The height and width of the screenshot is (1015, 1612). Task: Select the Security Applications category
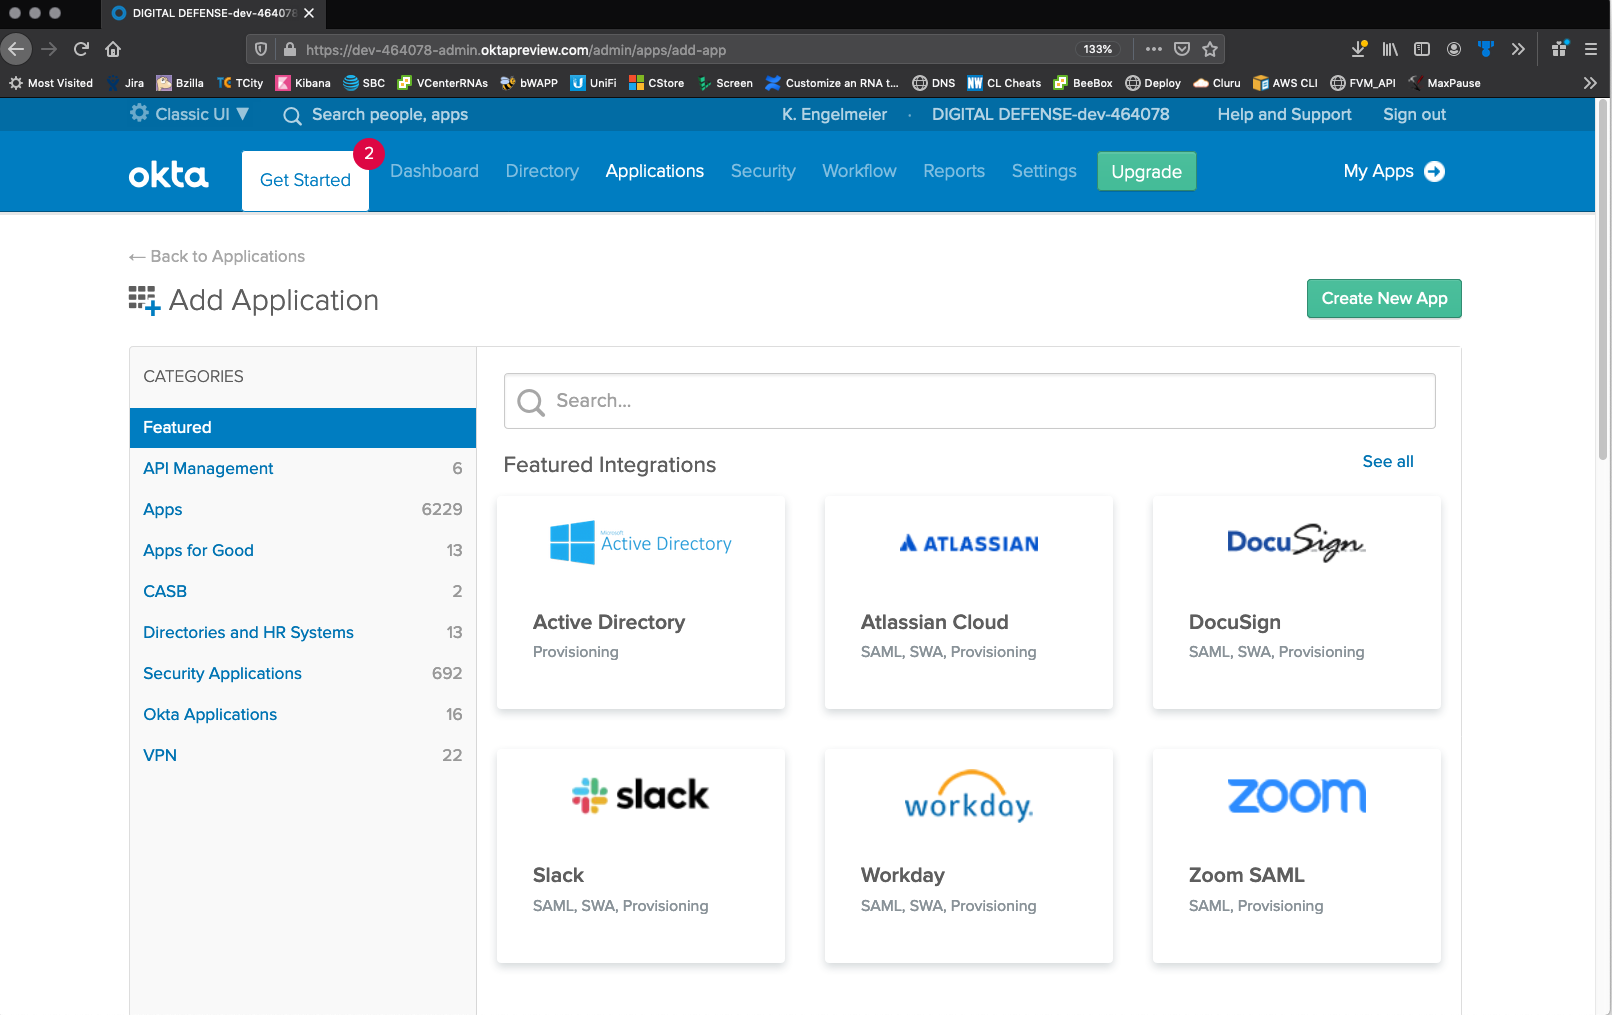tap(222, 673)
